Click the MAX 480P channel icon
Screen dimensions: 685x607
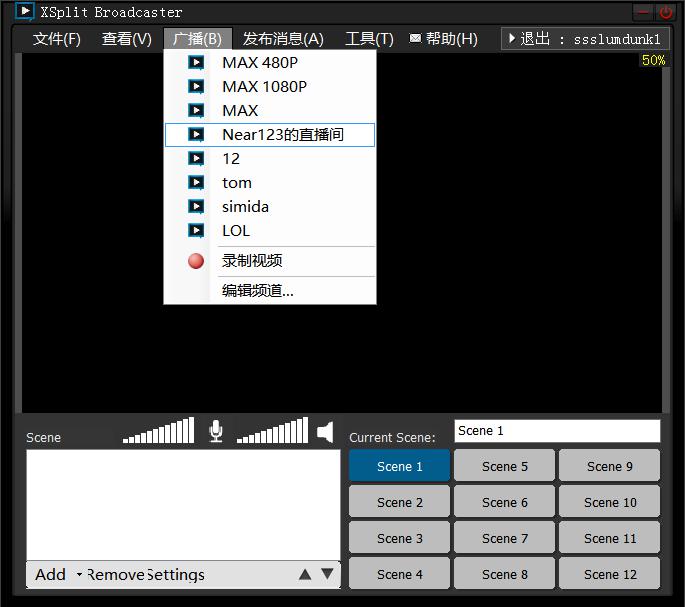pos(196,62)
